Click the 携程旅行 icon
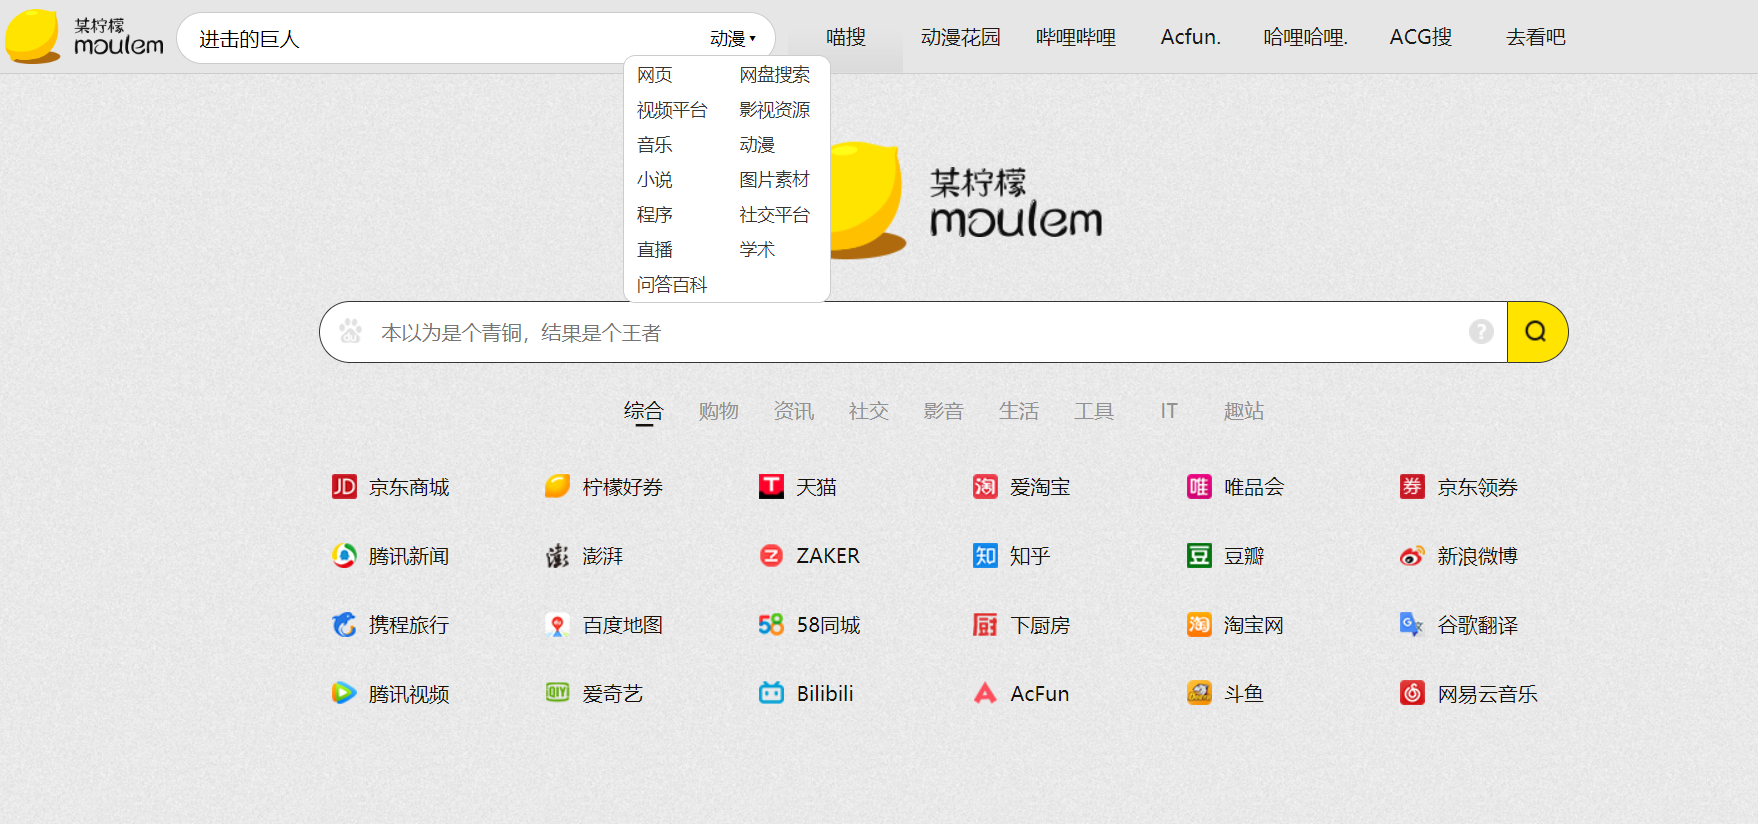 tap(344, 625)
